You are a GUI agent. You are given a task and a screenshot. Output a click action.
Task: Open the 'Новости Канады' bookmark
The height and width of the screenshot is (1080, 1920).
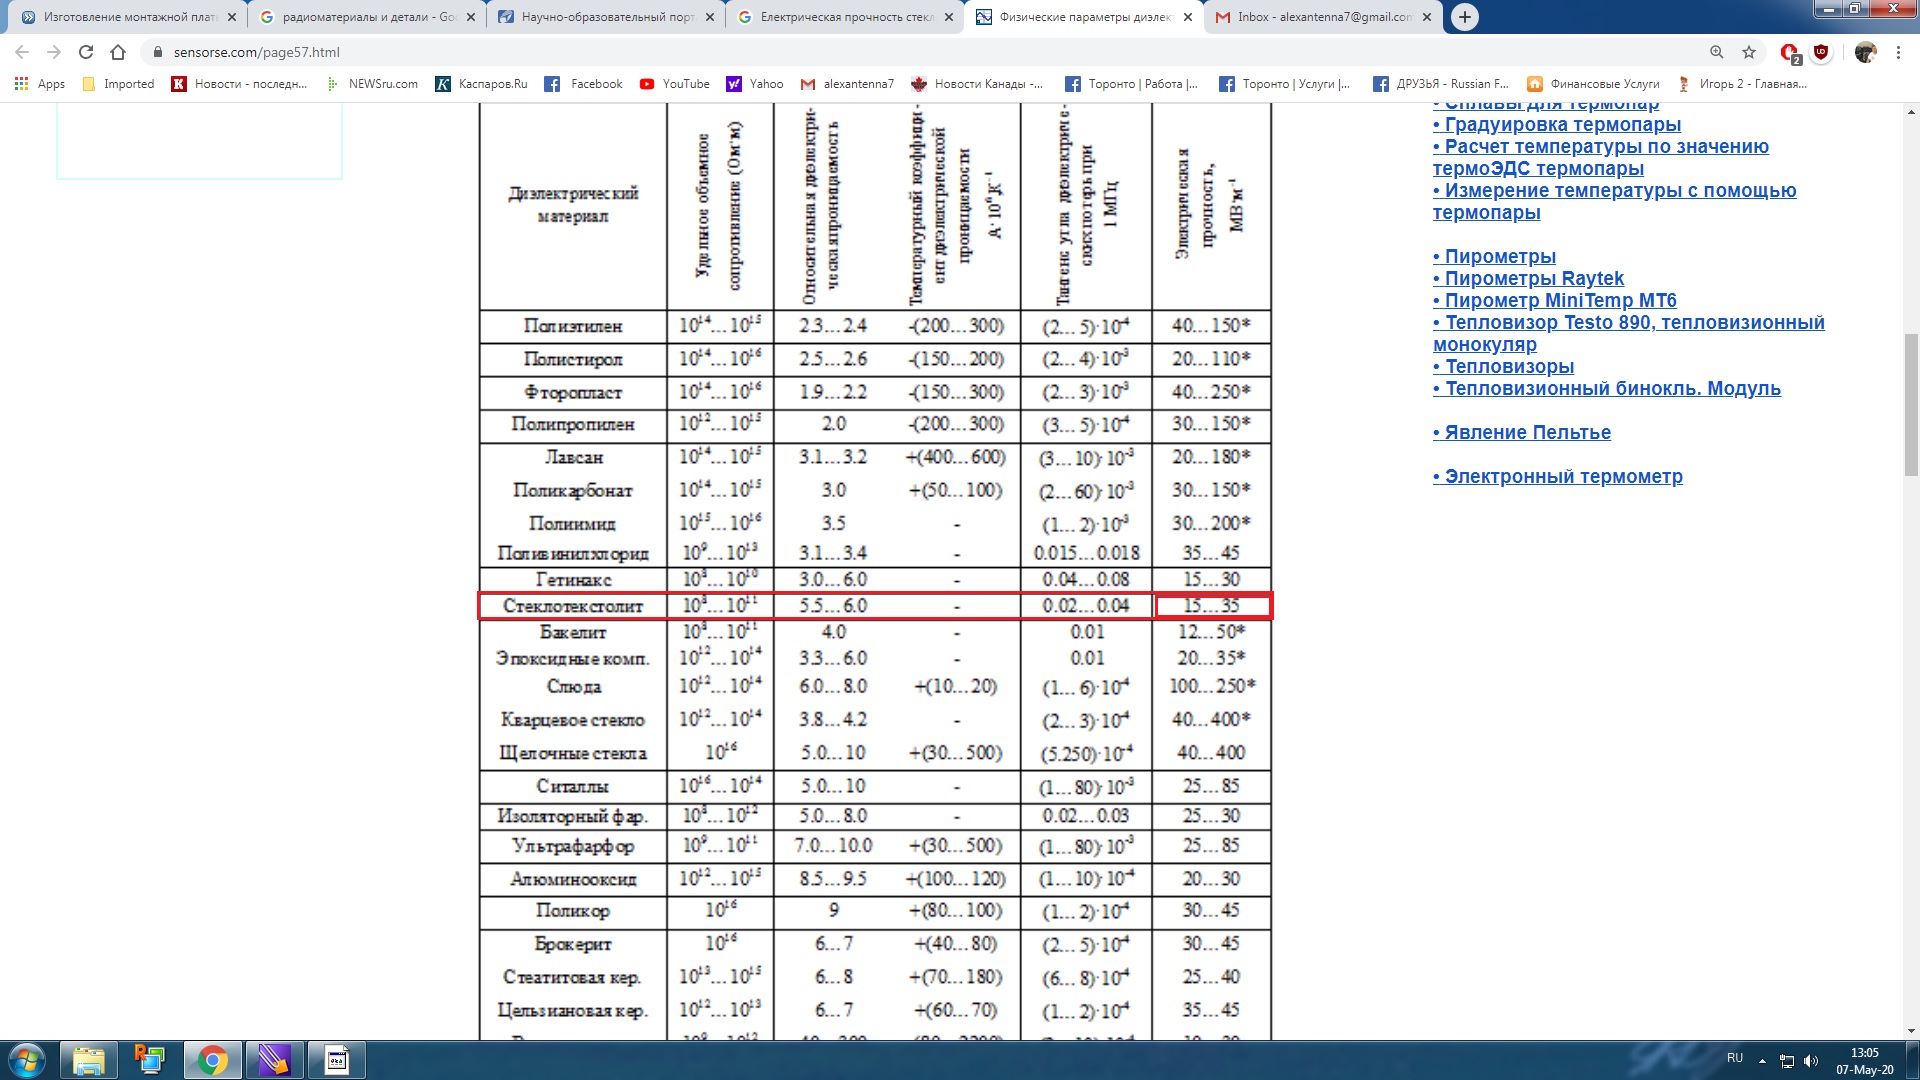pyautogui.click(x=977, y=84)
